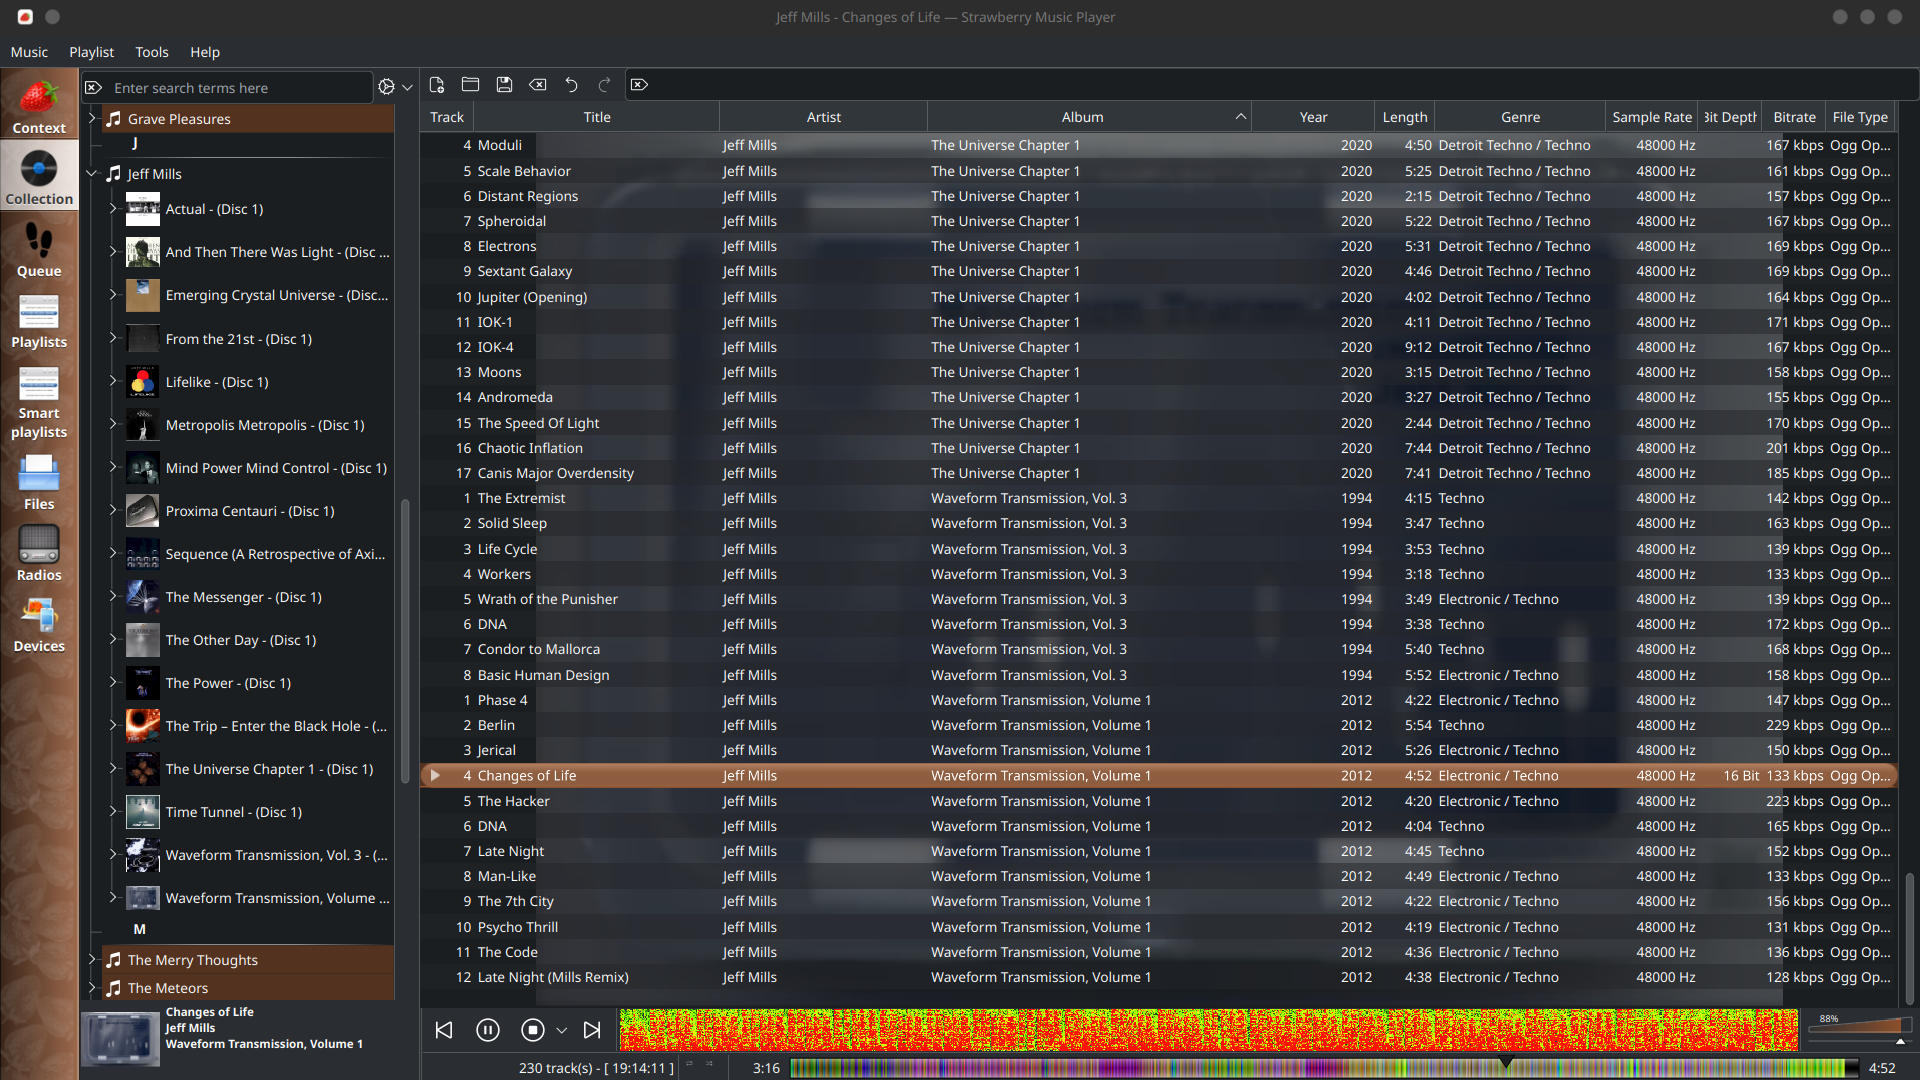
Task: Sort by the Genre column header
Action: [x=1520, y=117]
